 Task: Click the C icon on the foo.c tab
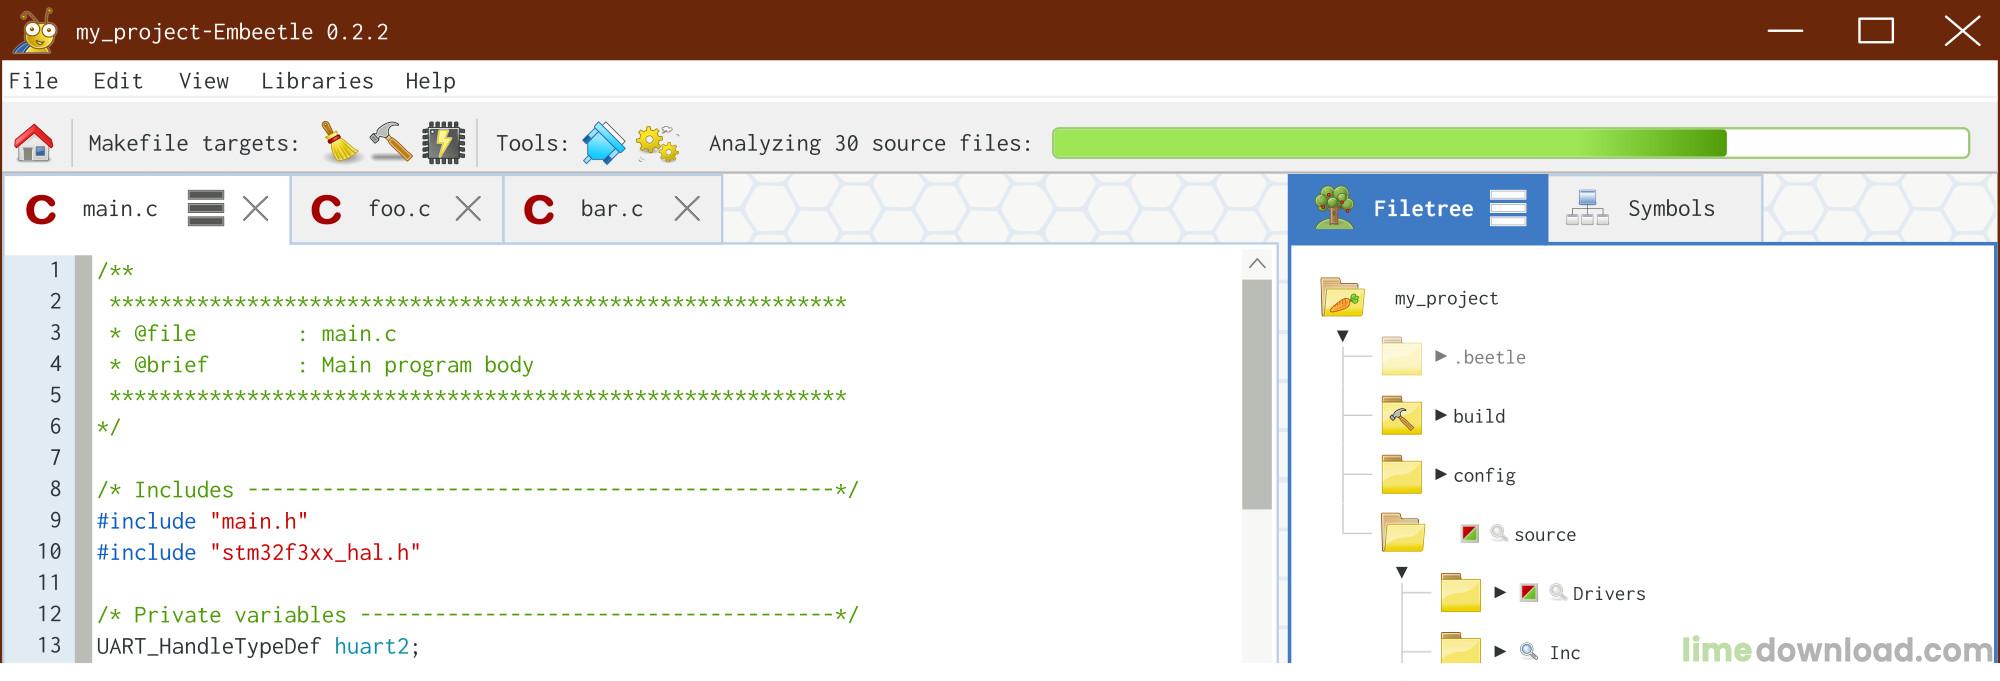[326, 209]
